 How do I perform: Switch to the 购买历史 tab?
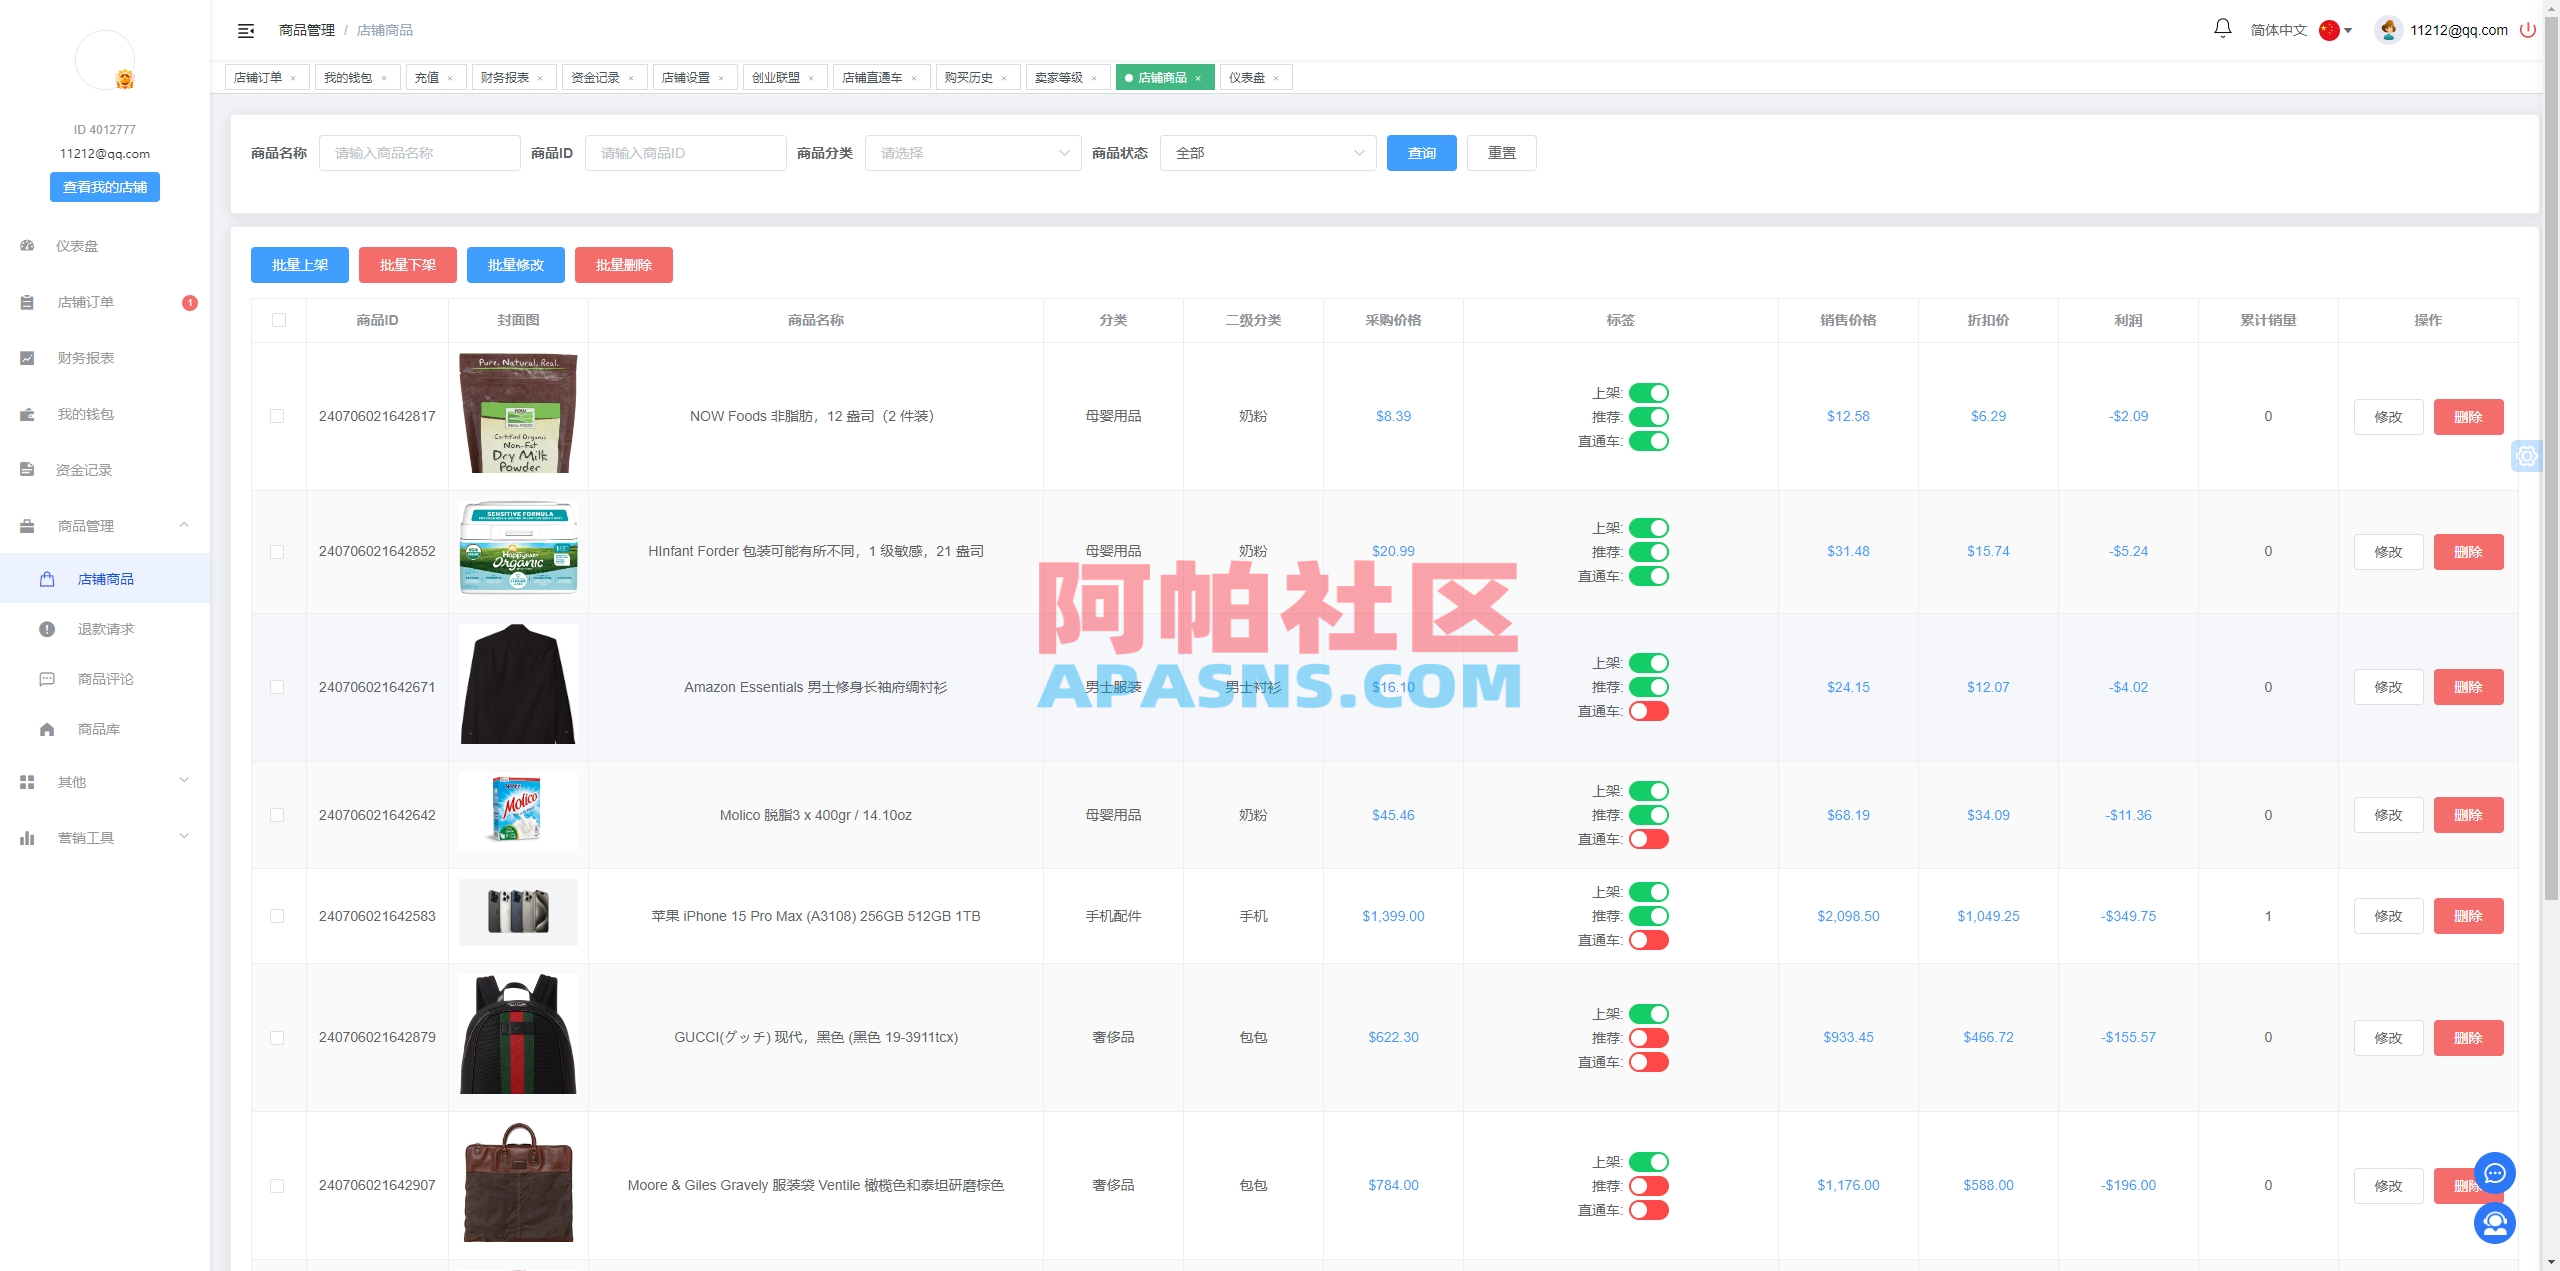coord(969,77)
